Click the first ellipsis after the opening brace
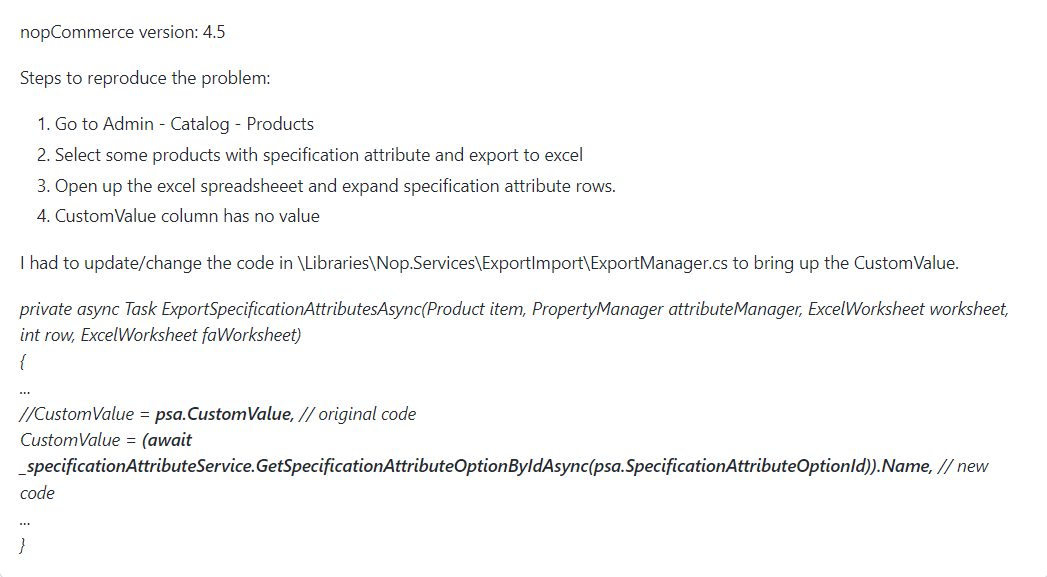1047x577 pixels. pos(25,389)
